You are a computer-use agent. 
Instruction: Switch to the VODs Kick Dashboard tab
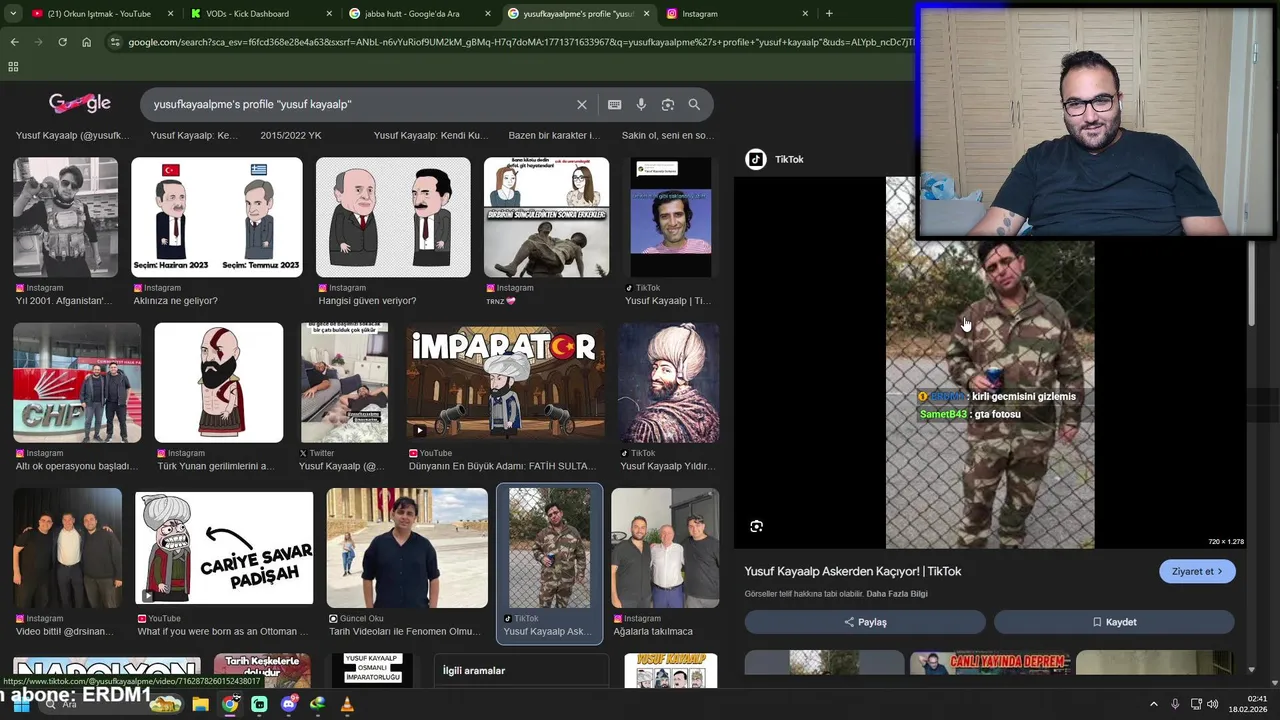[259, 14]
